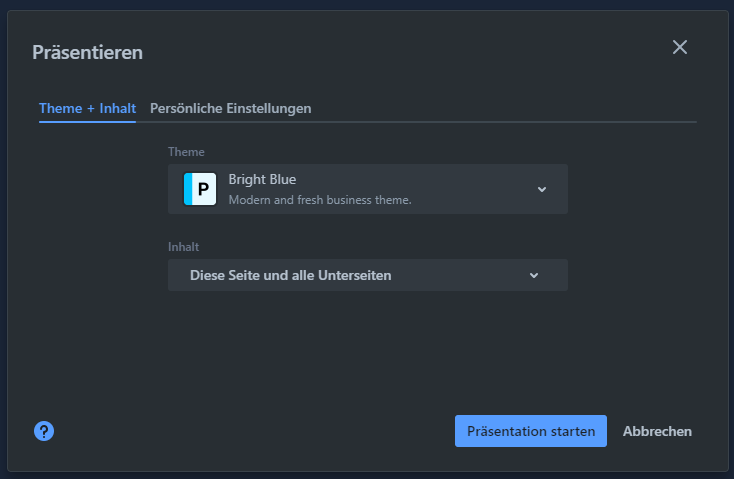Close the Präsentieren dialog with the X
The width and height of the screenshot is (734, 479).
[680, 47]
